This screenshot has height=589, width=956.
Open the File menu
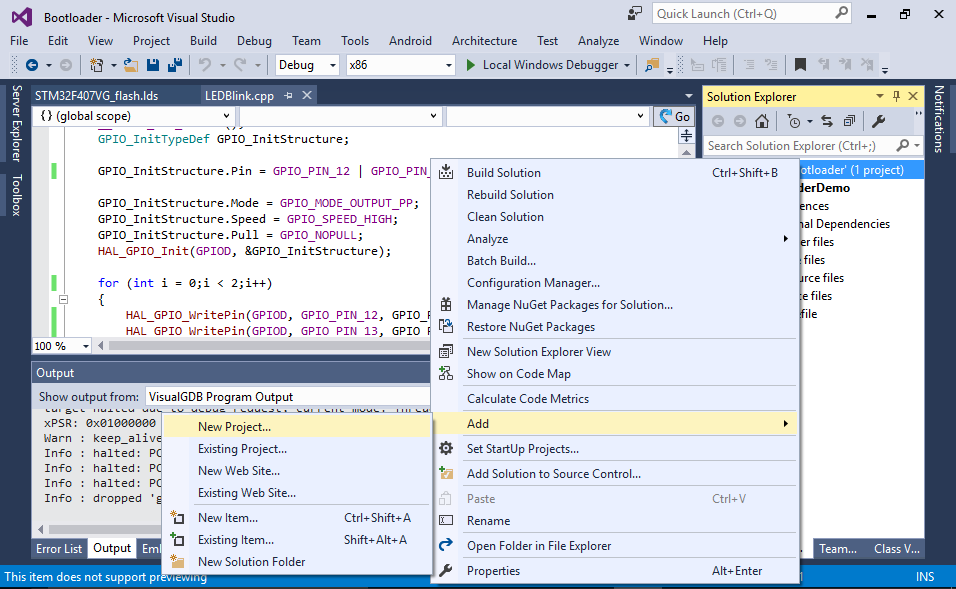[19, 41]
